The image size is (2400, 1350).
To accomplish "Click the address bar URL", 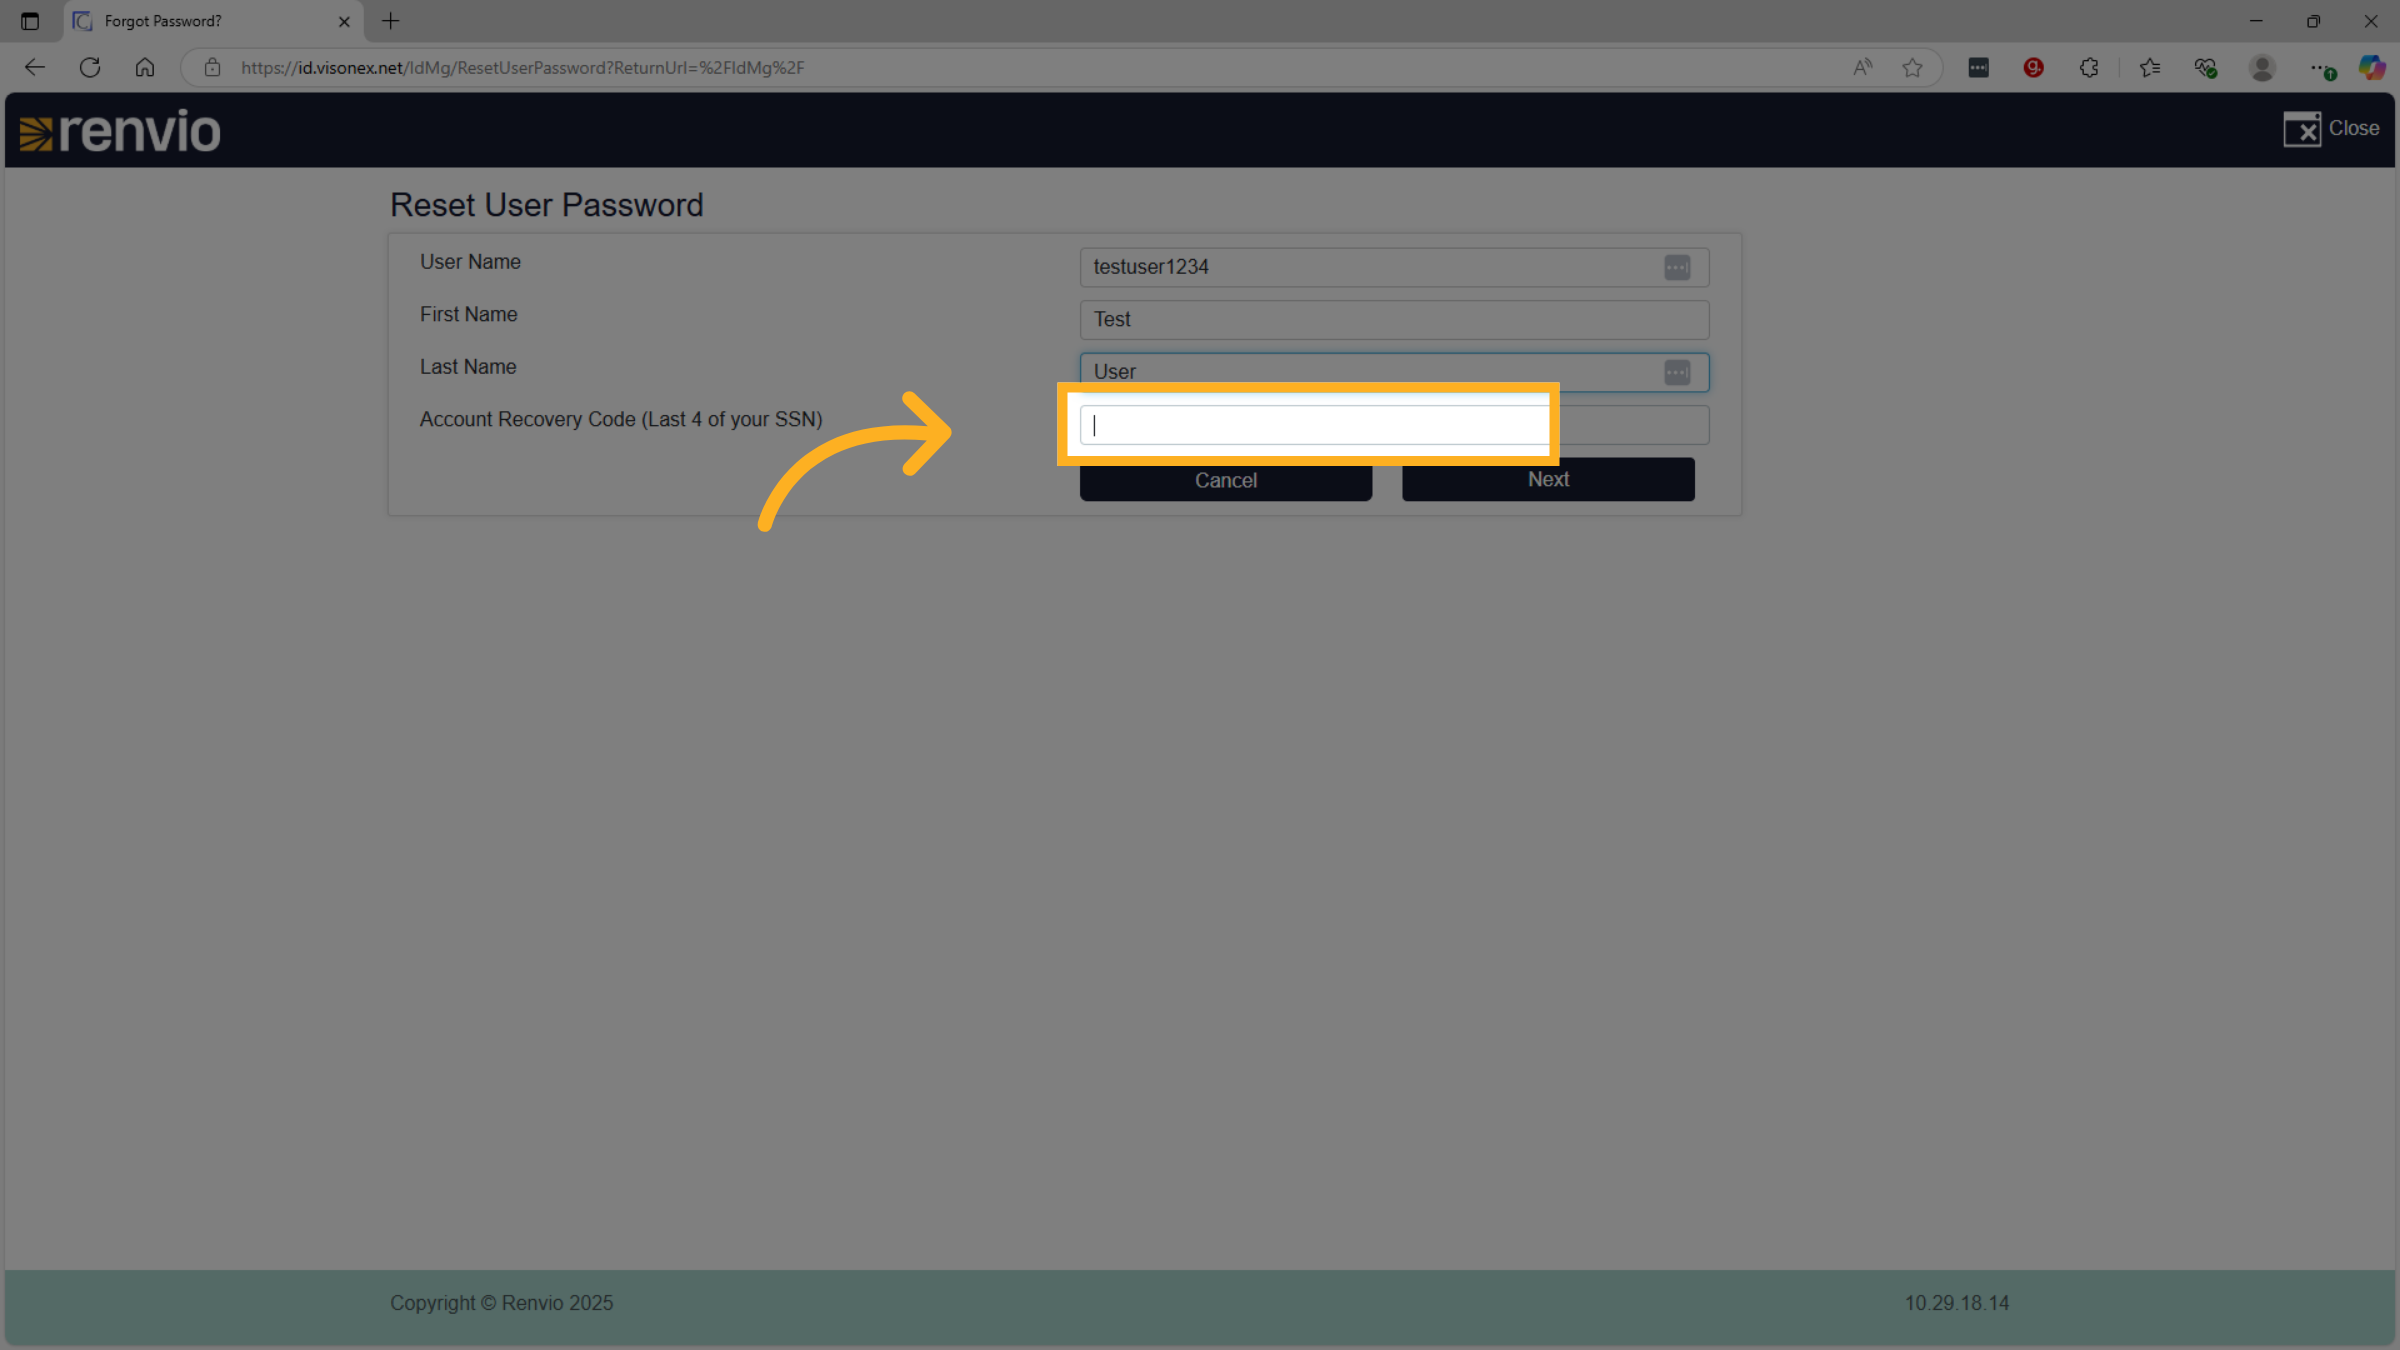I will click(x=522, y=67).
